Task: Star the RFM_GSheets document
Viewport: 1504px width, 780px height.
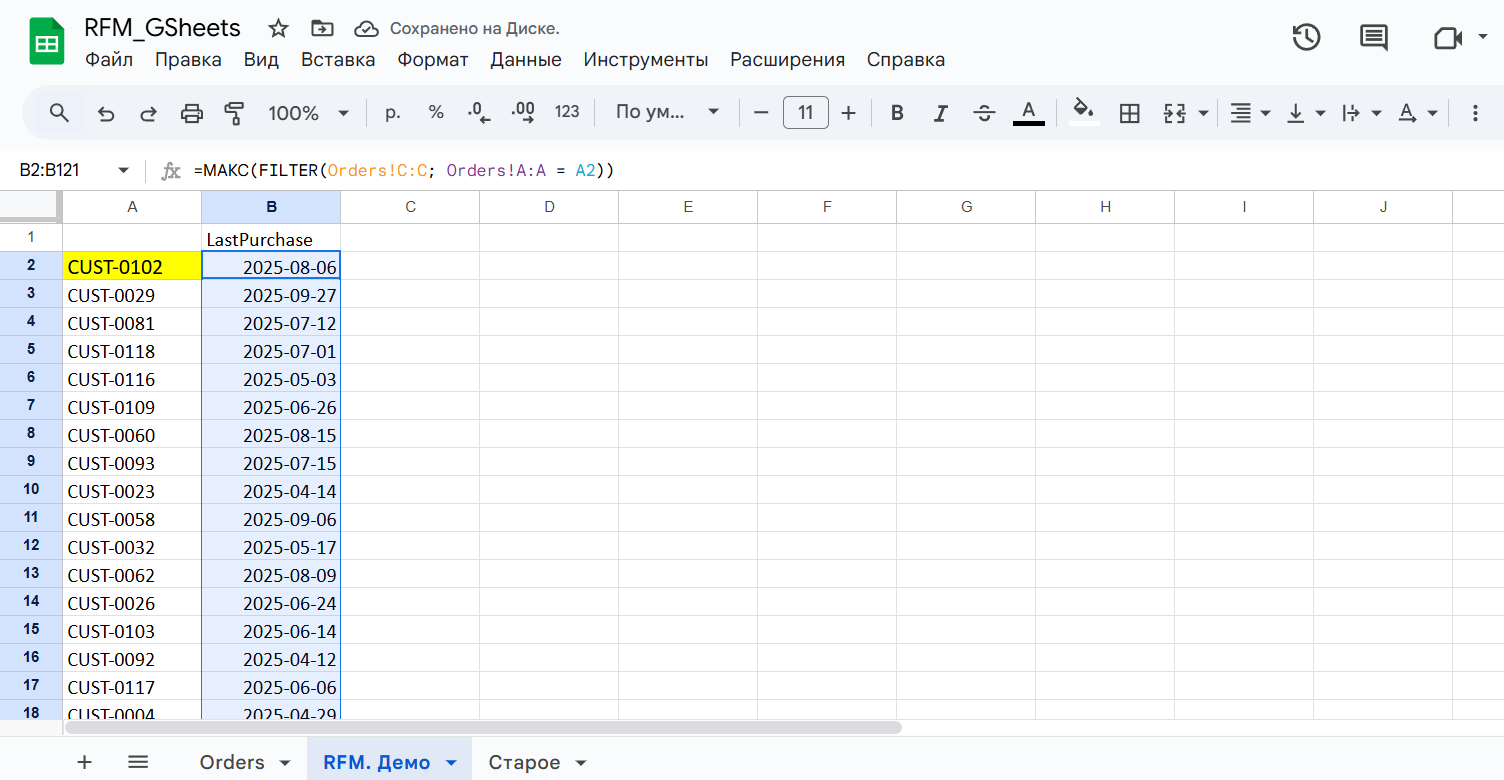Action: point(279,28)
